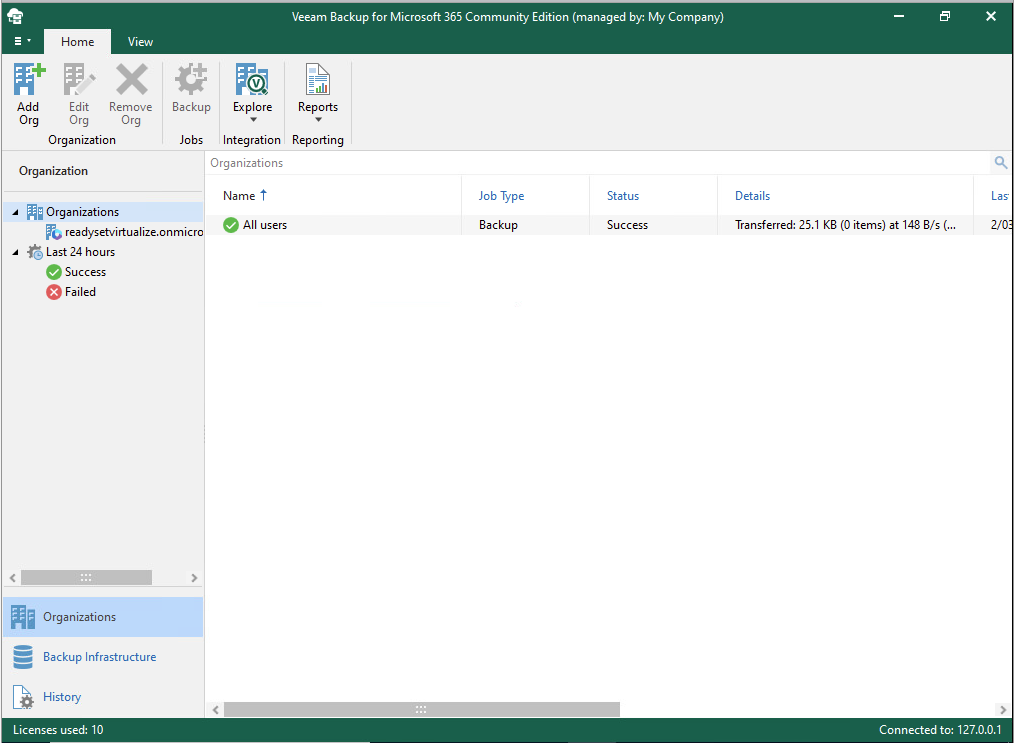Click the right arrow of job list scrollbar
The width and height of the screenshot is (1014, 743).
pos(1003,709)
